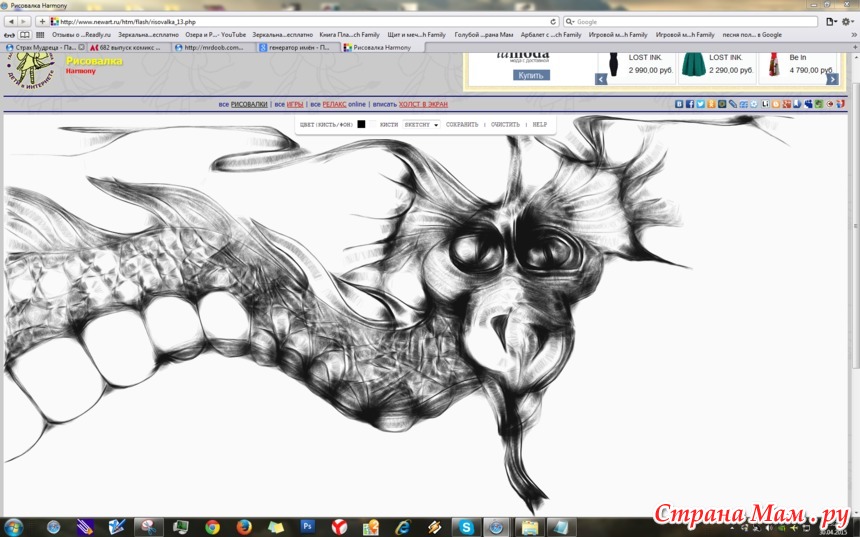The width and height of the screenshot is (860, 537).
Task: Open the 'Книга Пла...ch Family' bookmark
Action: pos(349,35)
